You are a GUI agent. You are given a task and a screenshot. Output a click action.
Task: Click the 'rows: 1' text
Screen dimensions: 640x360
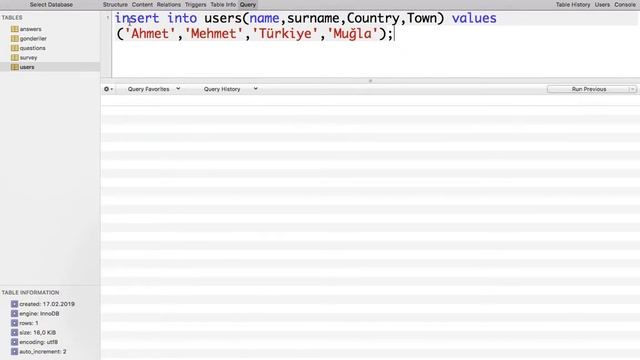pyautogui.click(x=29, y=323)
